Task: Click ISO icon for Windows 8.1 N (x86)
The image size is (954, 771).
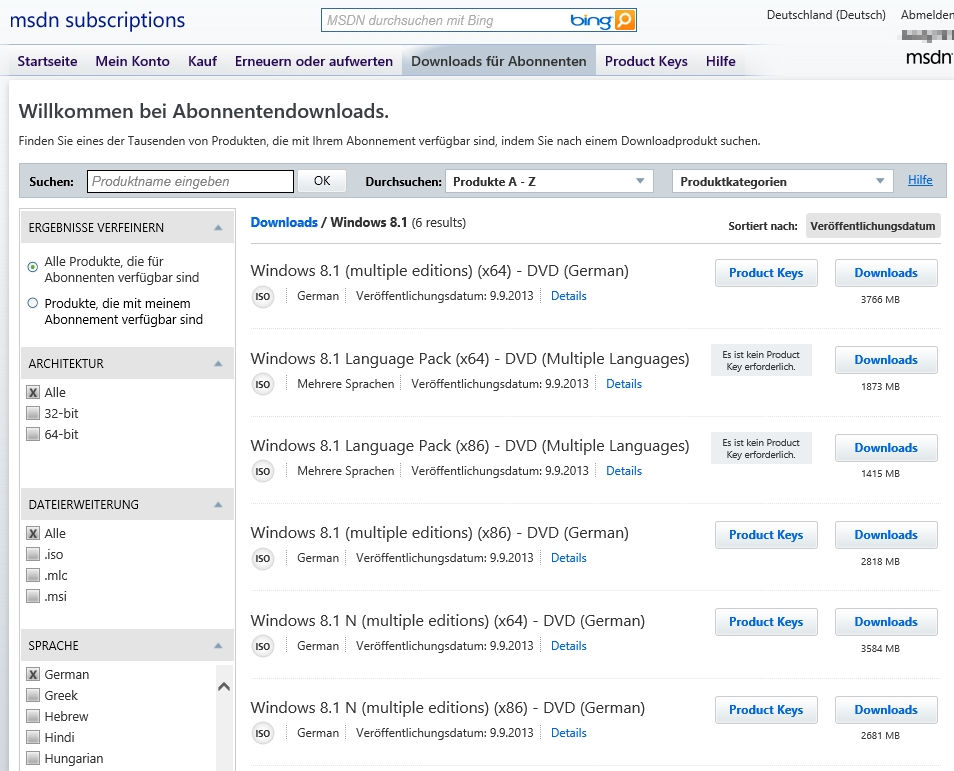Action: point(263,733)
